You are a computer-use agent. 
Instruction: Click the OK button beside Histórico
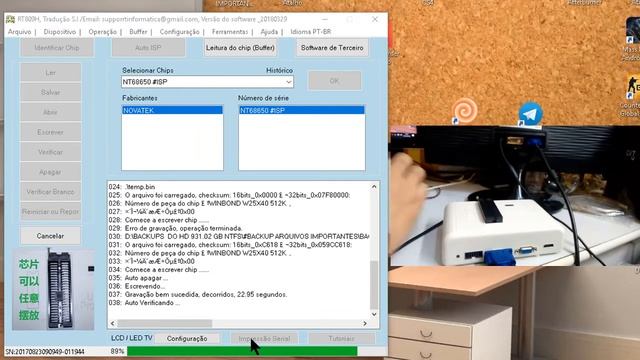point(334,81)
